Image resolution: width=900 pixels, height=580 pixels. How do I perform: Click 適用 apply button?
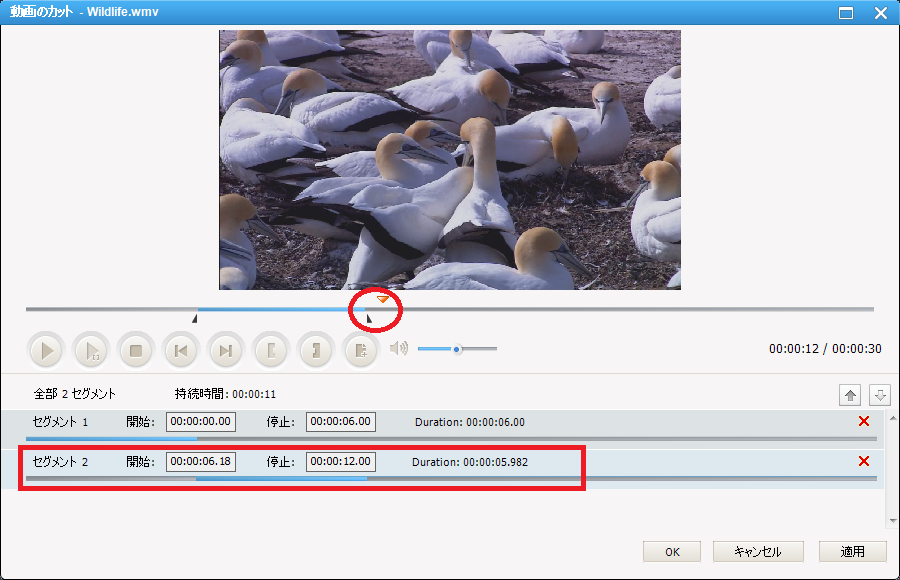coord(852,552)
